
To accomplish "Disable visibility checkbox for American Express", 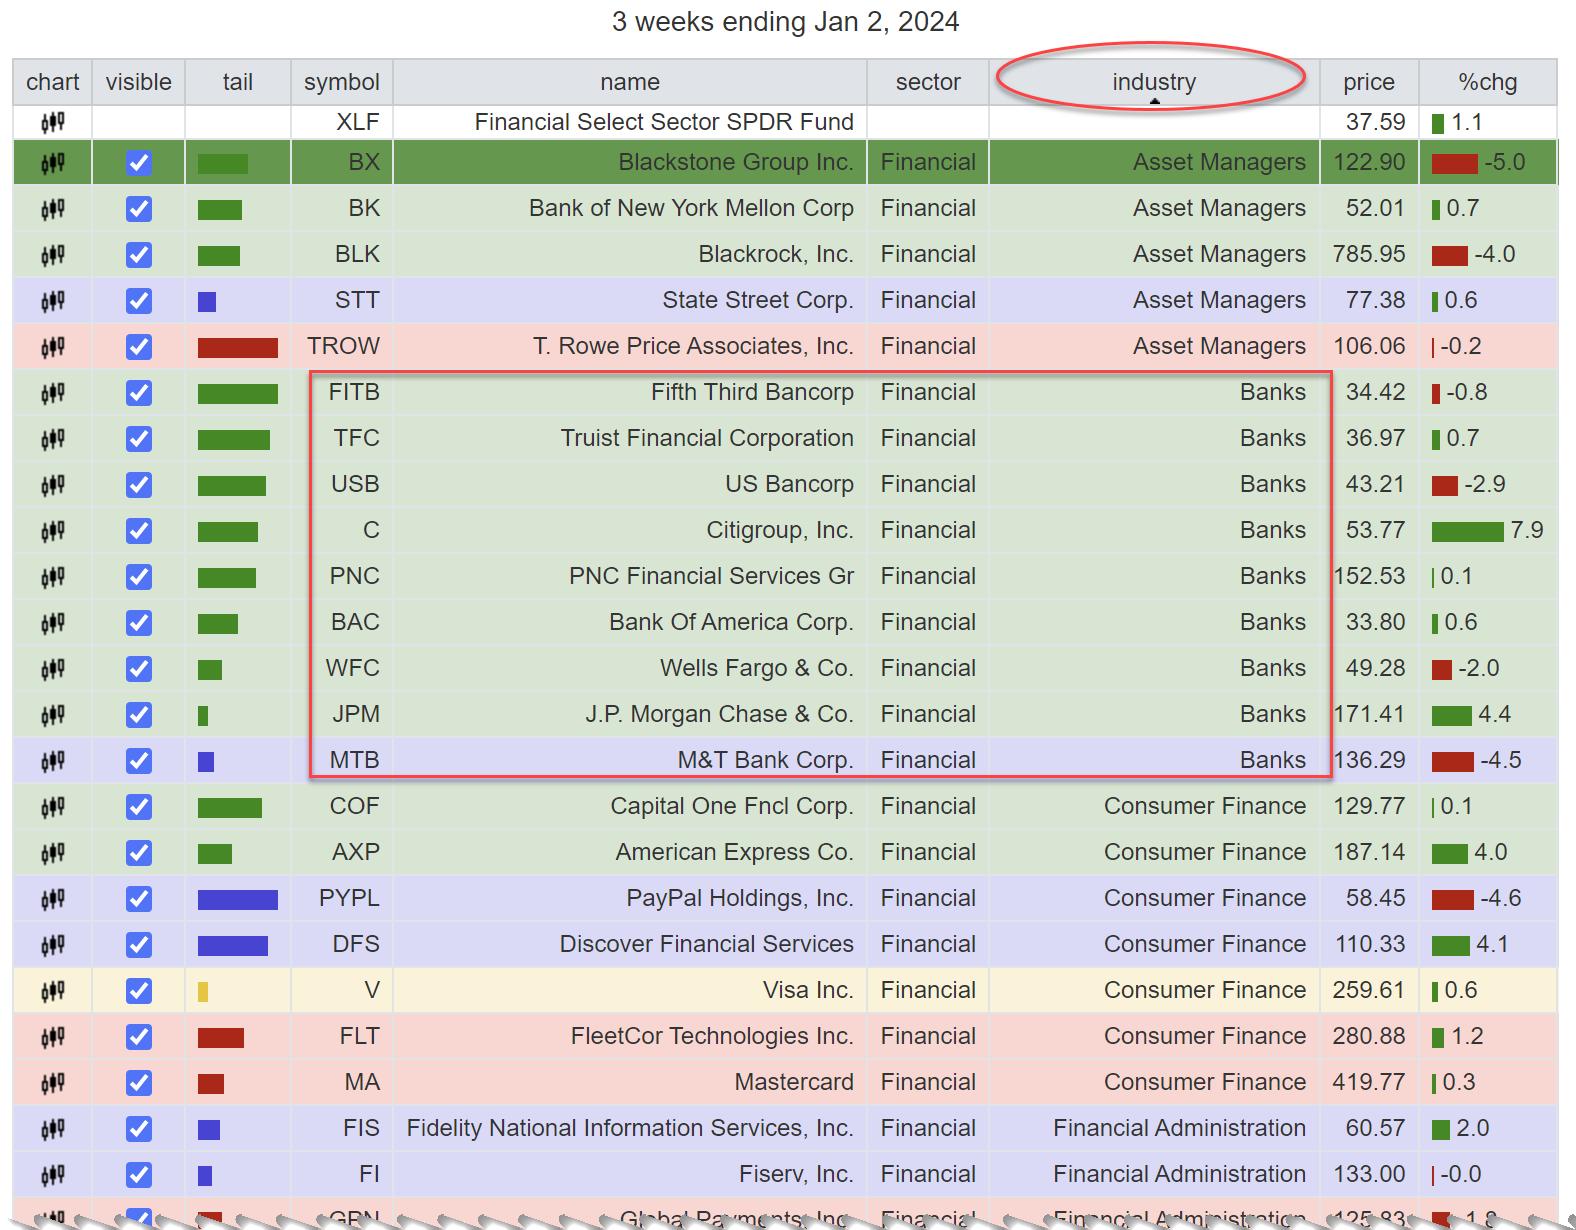I will [139, 853].
